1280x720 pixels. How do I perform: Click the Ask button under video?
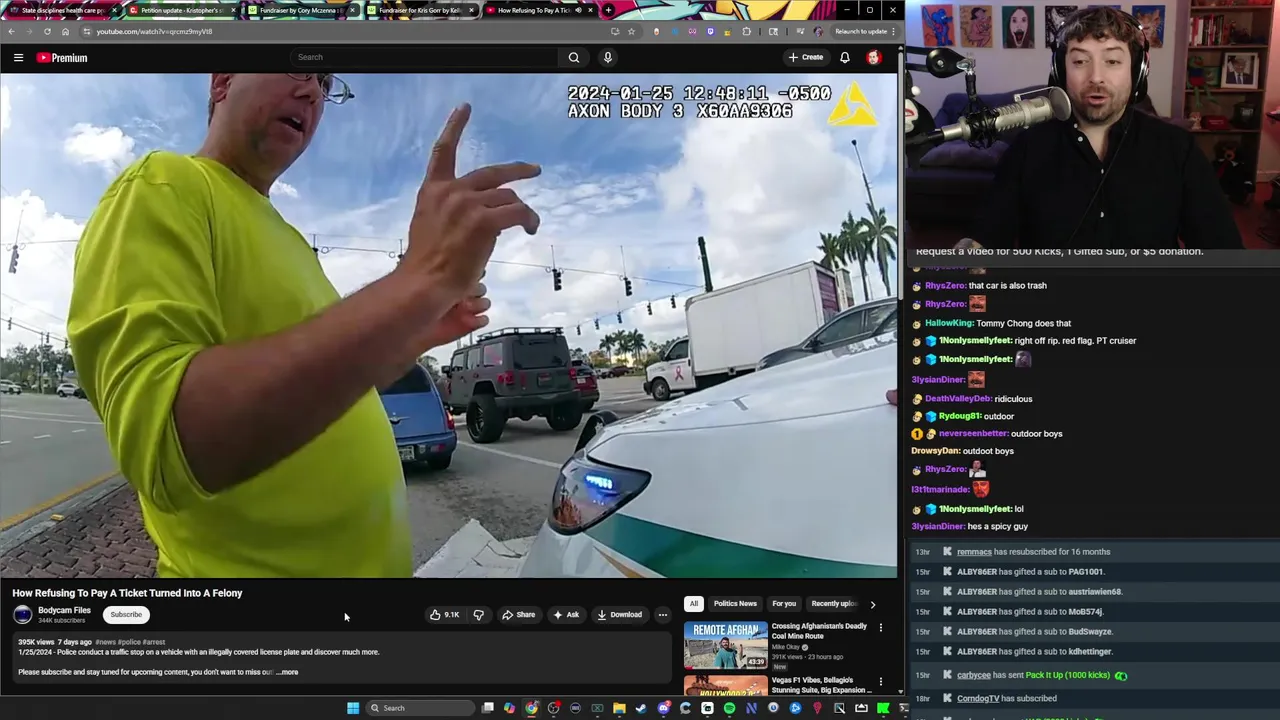coord(565,615)
